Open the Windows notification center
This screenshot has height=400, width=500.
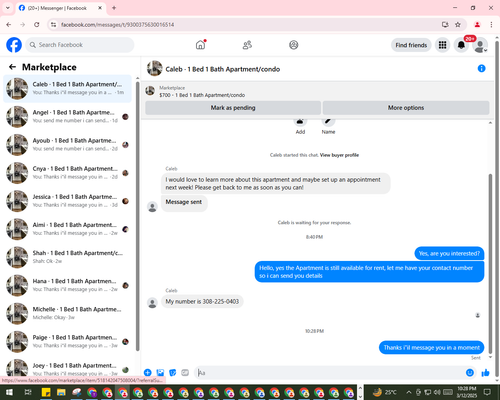tap(487, 392)
